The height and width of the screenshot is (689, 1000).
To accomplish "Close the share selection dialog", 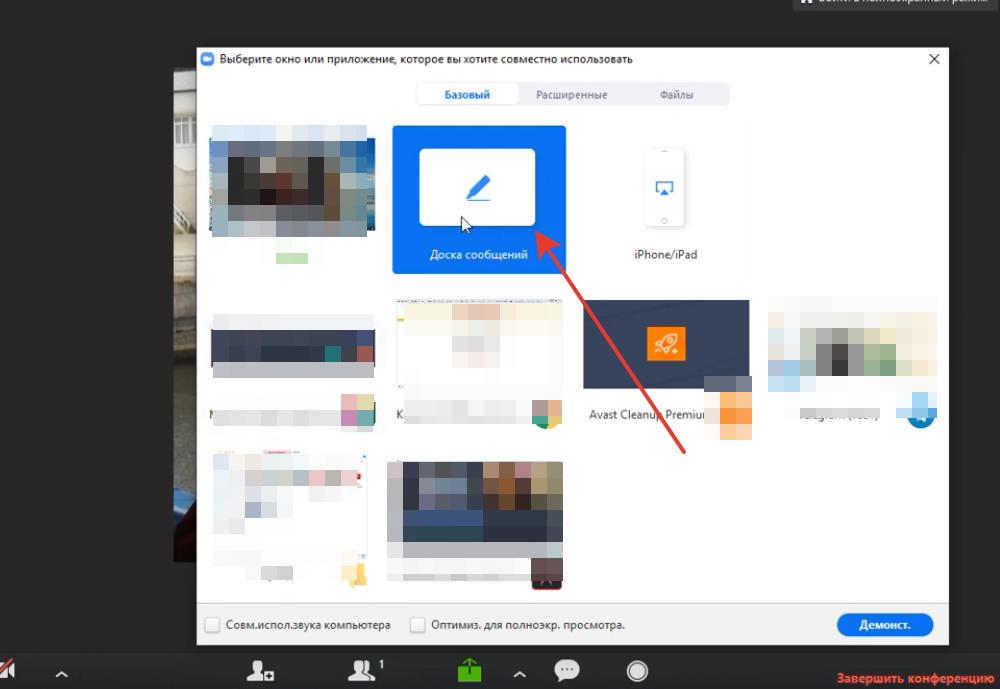I will [x=934, y=59].
